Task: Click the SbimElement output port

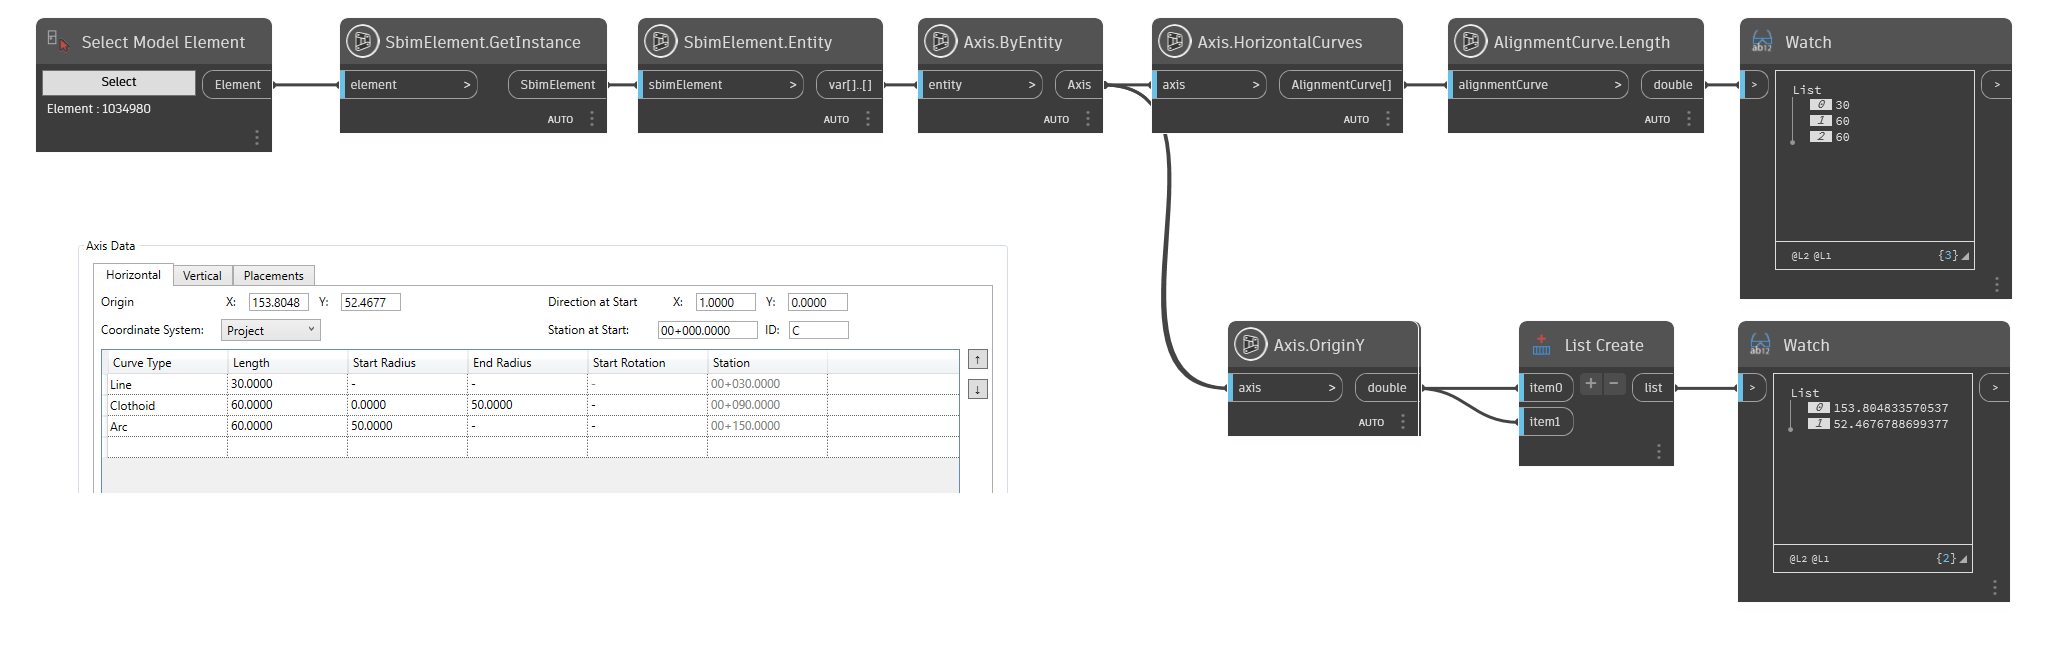Action: click(558, 85)
